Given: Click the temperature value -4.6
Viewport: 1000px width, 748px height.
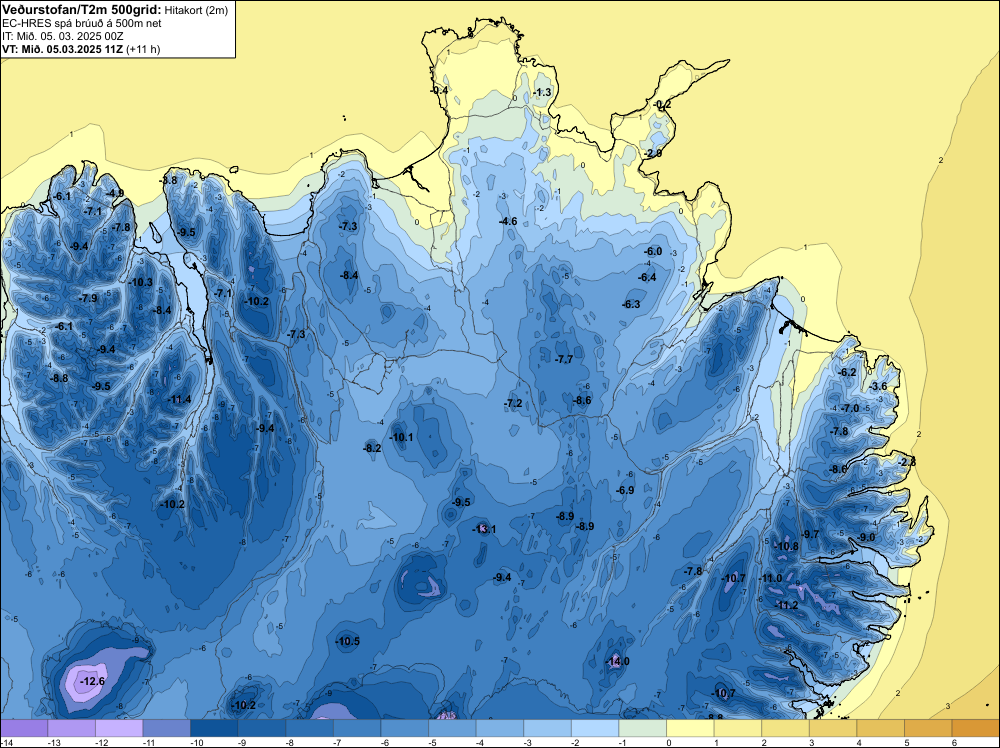Looking at the screenshot, I should (508, 221).
